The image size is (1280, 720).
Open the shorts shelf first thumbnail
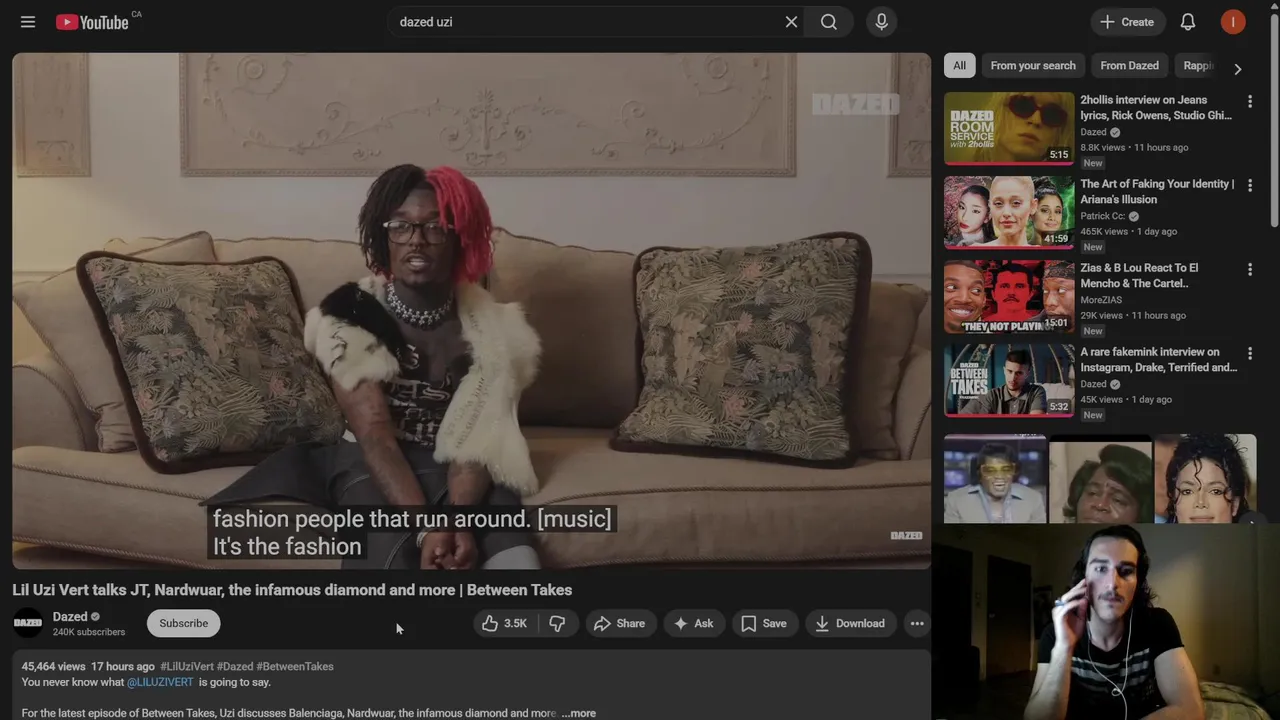995,478
